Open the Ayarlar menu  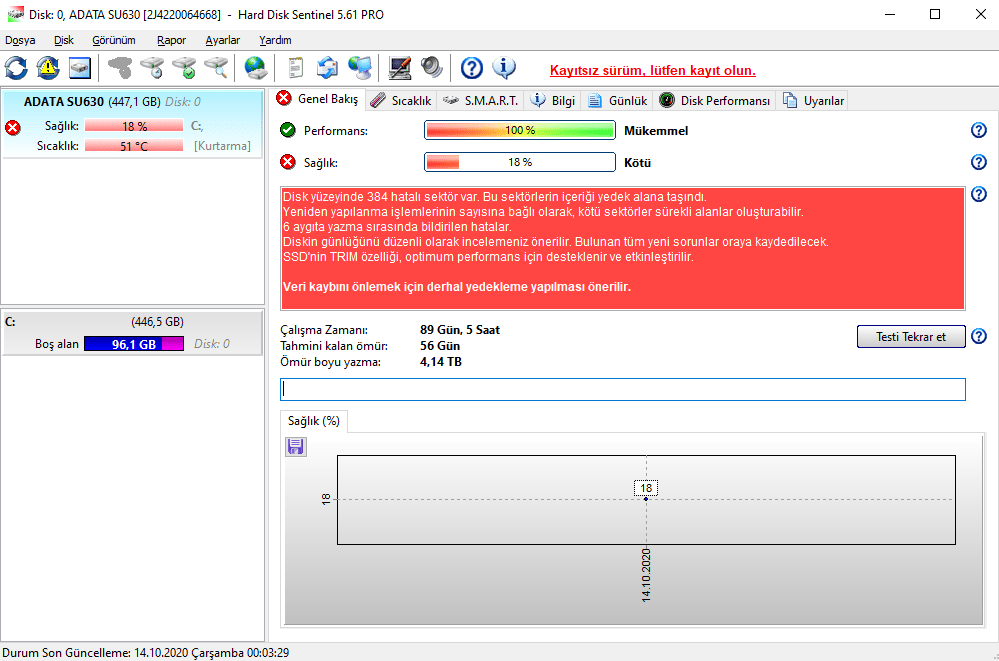point(222,40)
